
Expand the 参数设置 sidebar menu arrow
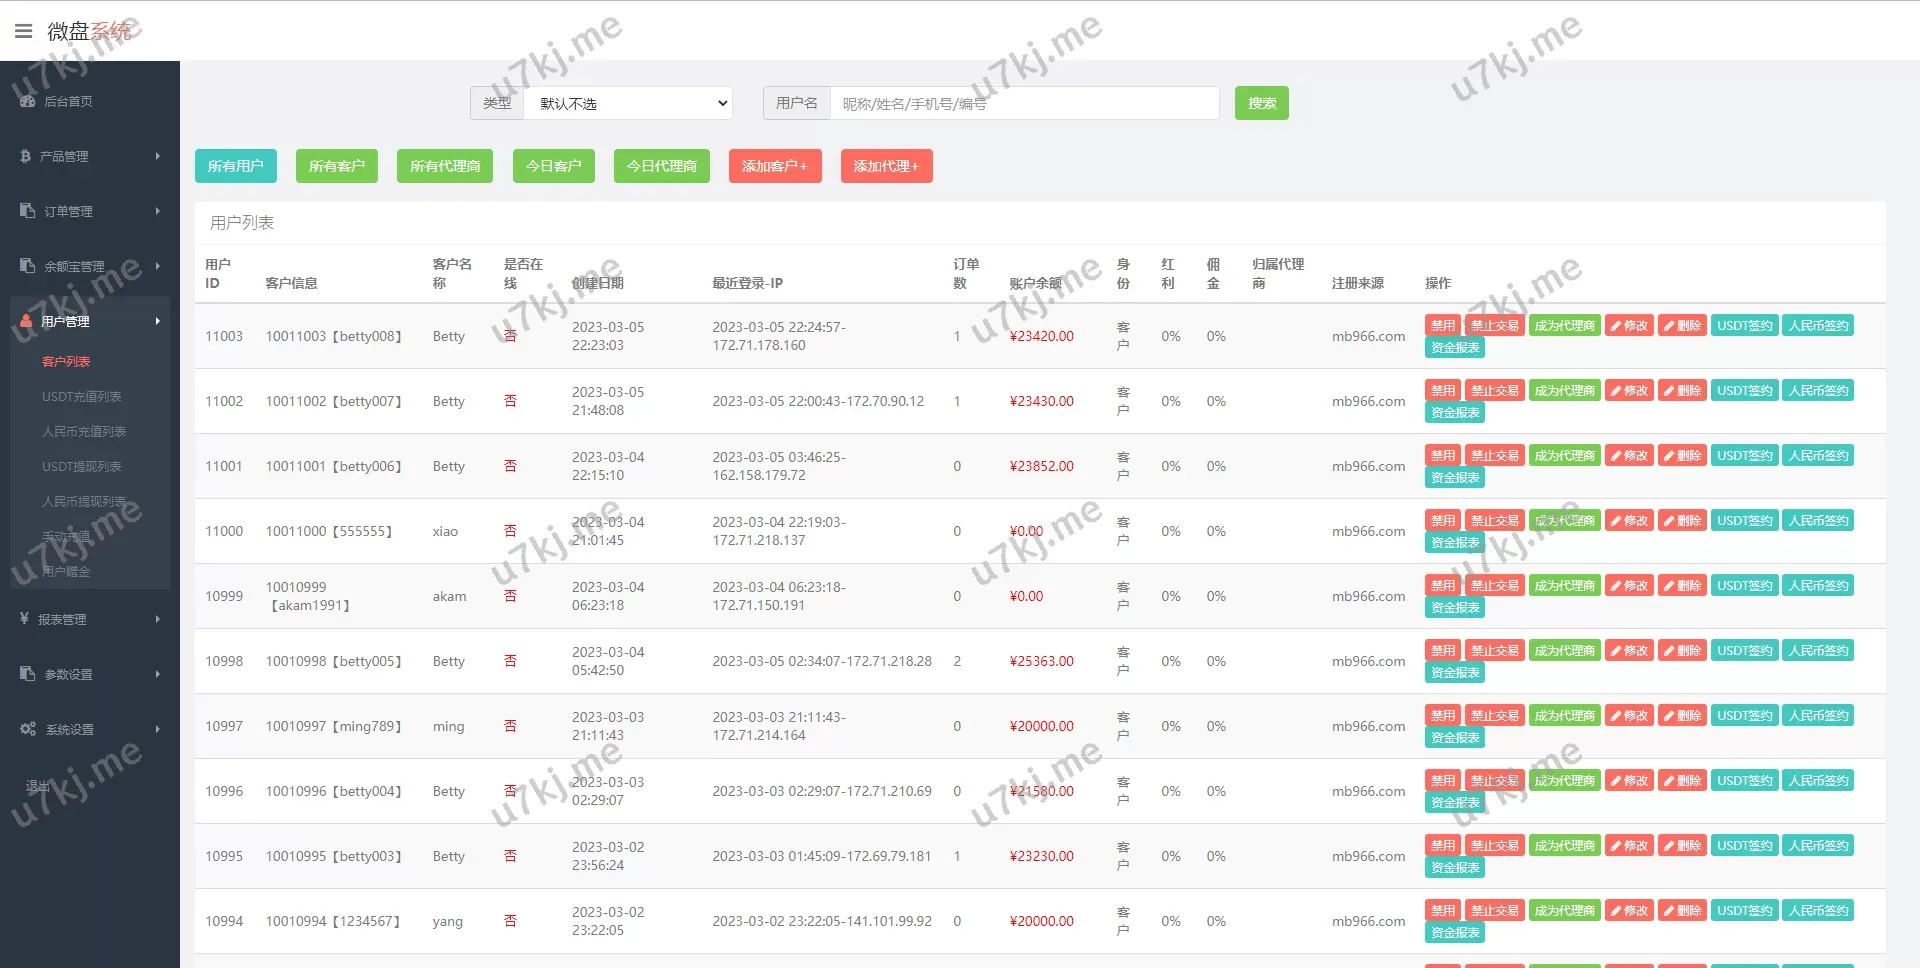click(158, 674)
